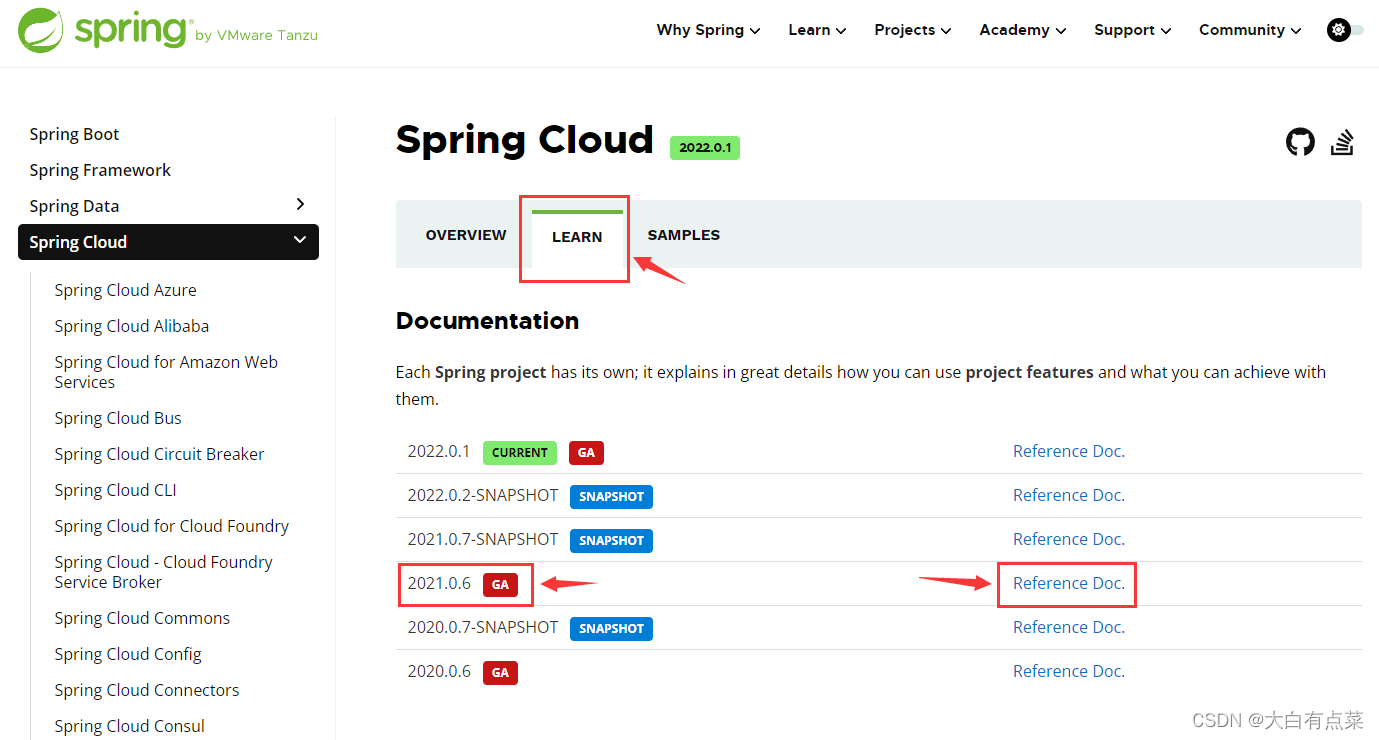Click SNAPSHOT badge on 2020.0.7-SNAPSHOT row
The width and height of the screenshot is (1379, 740).
(x=611, y=628)
